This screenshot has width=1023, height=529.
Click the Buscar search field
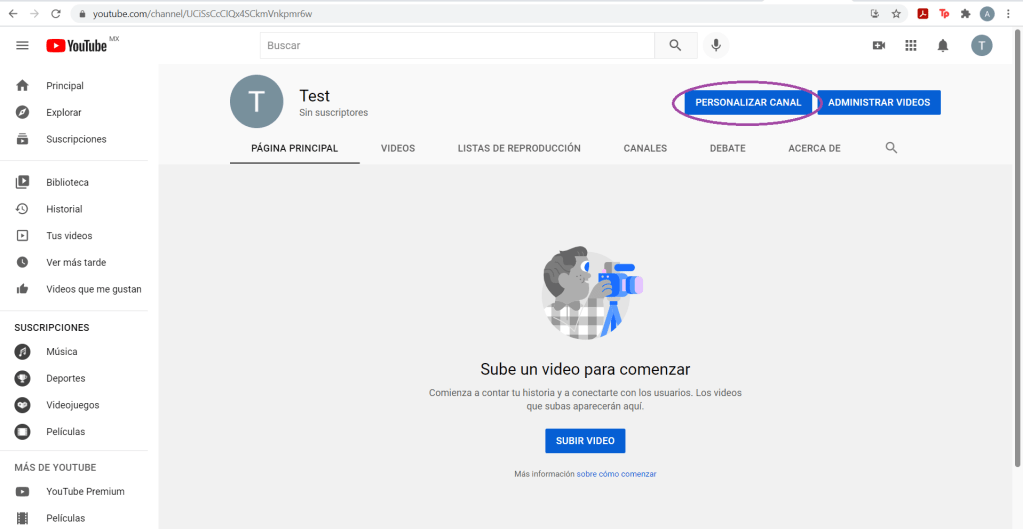(457, 46)
